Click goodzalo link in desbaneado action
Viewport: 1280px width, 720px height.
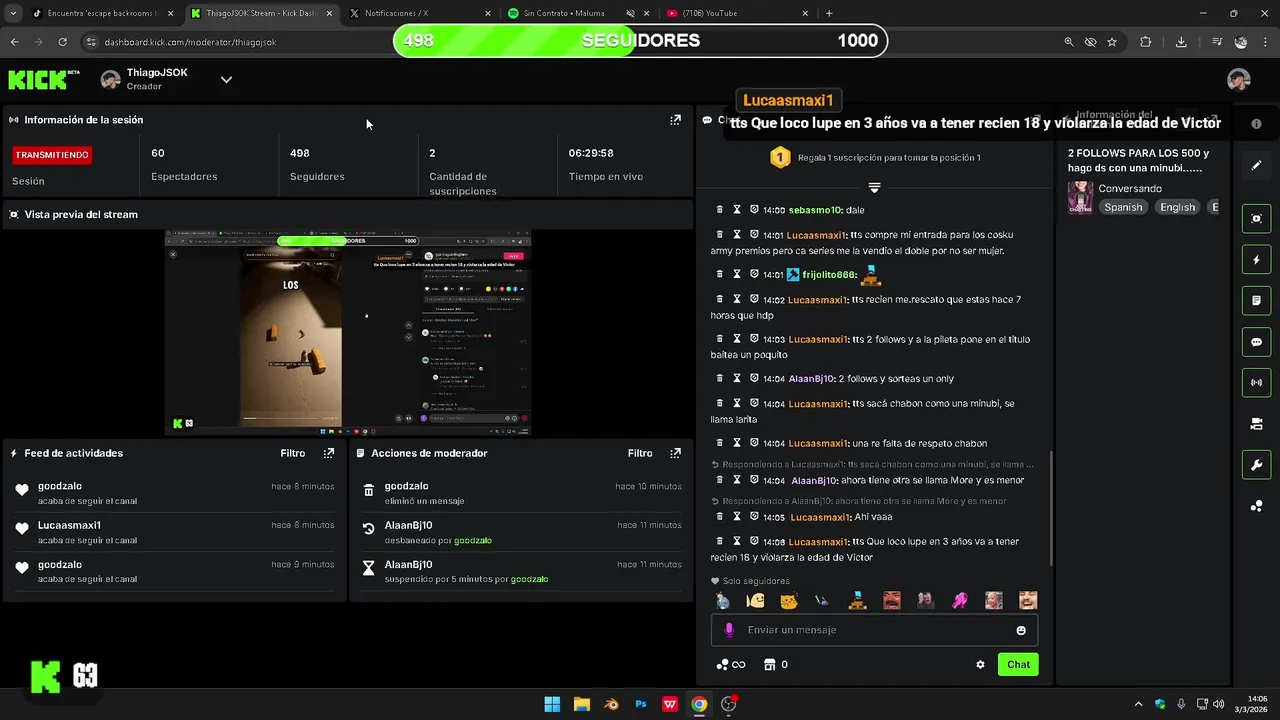tap(473, 540)
